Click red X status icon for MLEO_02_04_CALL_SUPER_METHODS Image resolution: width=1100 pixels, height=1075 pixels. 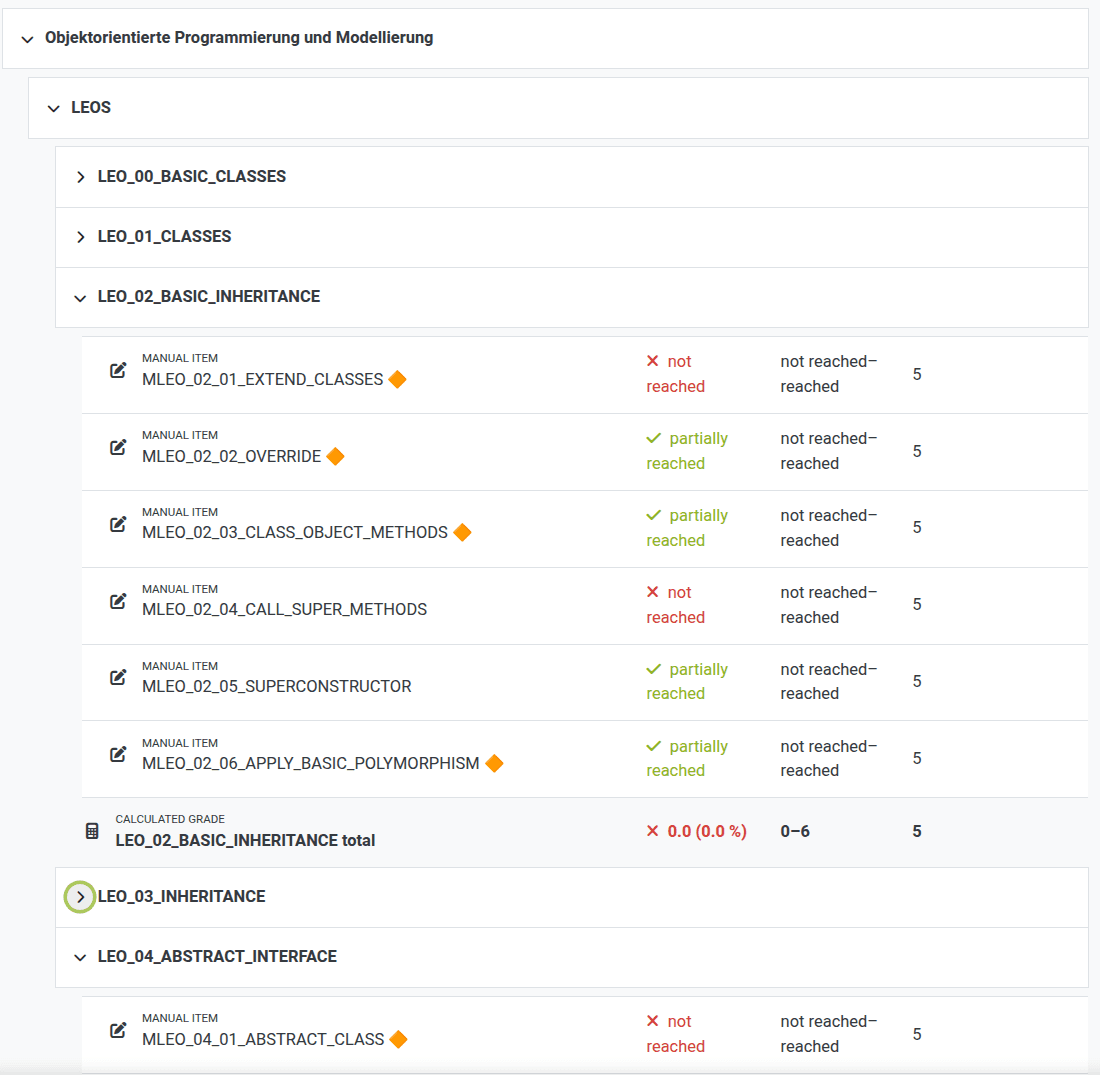point(652,592)
